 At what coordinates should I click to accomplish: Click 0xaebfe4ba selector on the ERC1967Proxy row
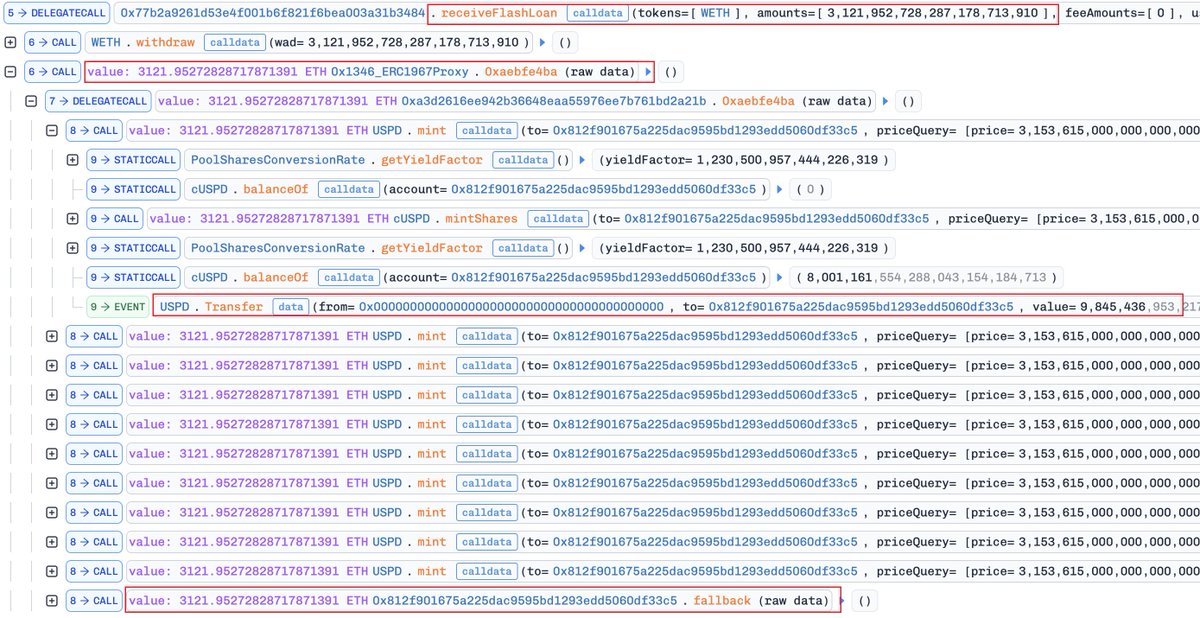521,72
